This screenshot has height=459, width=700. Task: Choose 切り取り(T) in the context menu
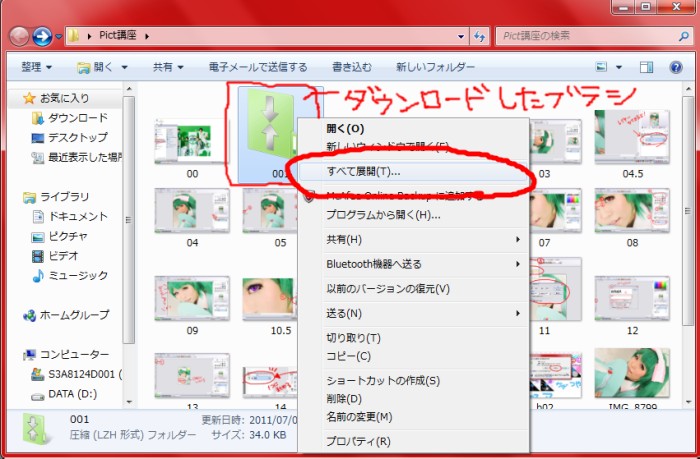click(413, 338)
